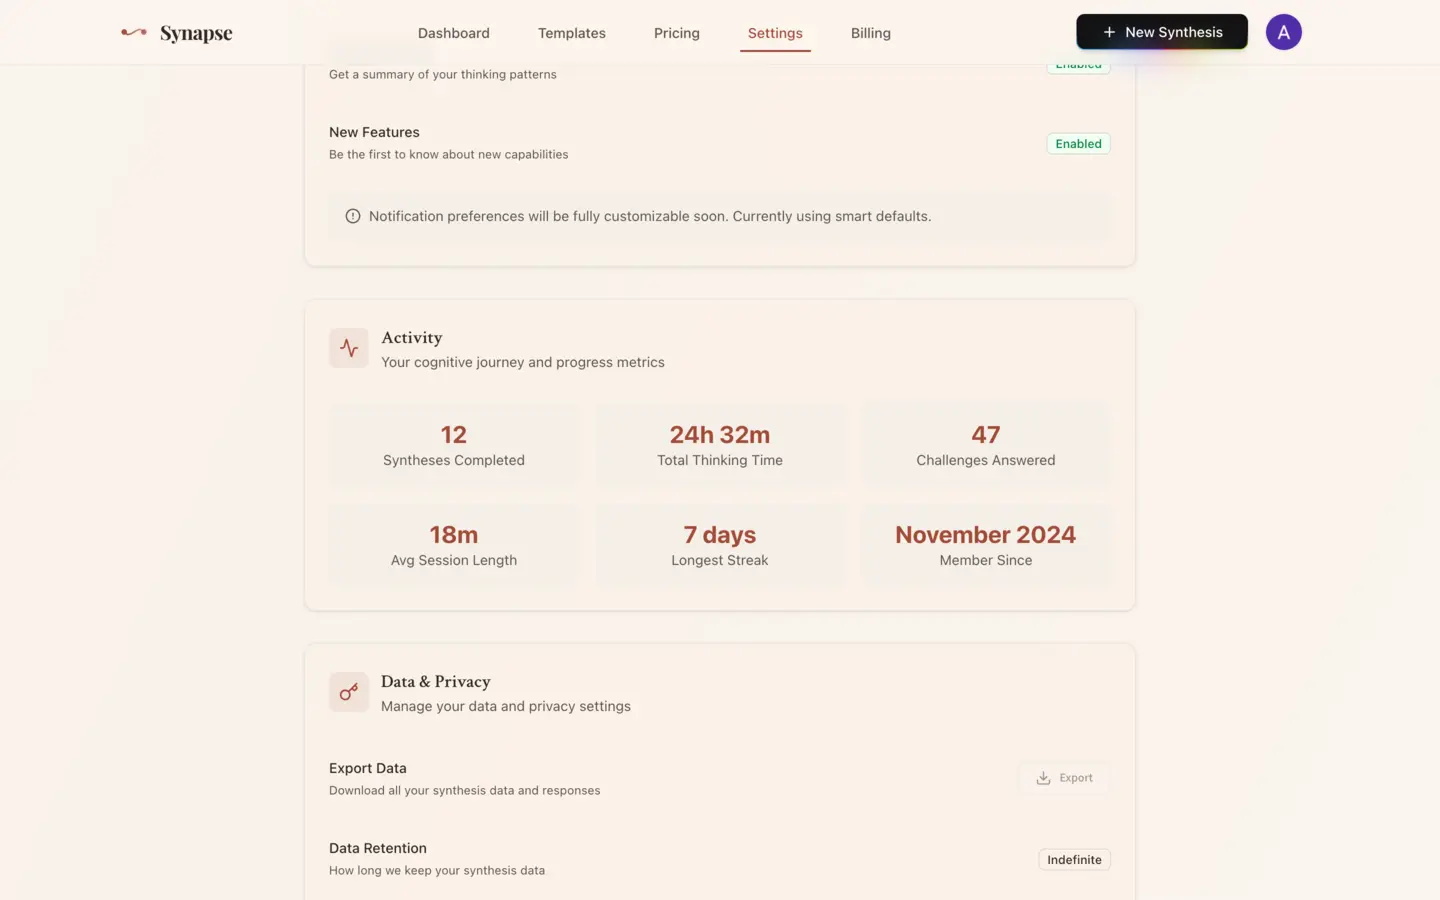The height and width of the screenshot is (900, 1440).
Task: Go to the Dashboard tab
Action: [454, 33]
